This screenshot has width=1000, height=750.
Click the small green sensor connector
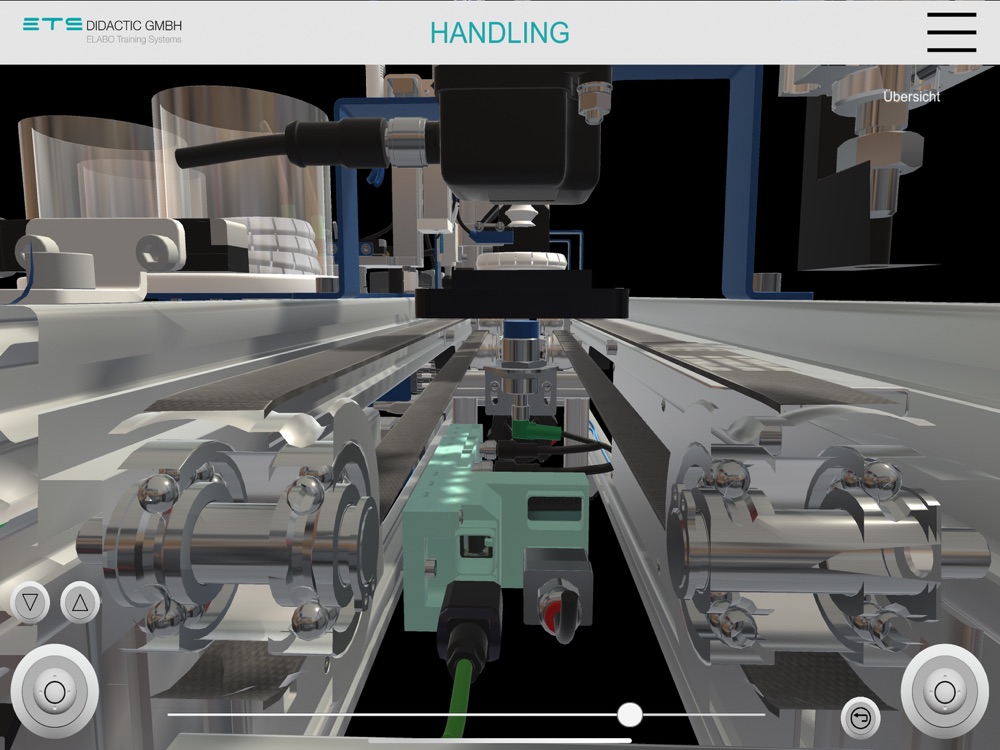[536, 430]
